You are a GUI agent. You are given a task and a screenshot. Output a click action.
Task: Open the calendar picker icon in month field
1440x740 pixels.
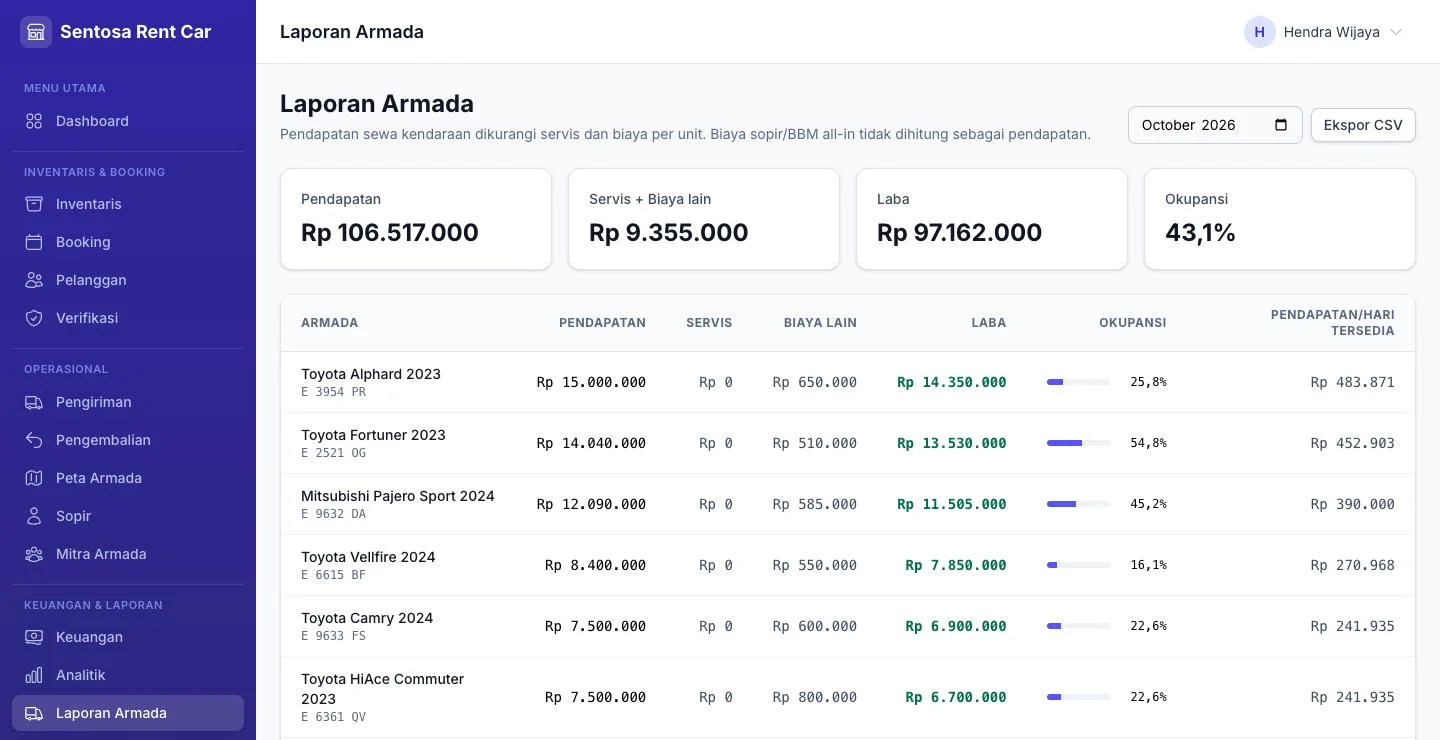pos(1281,125)
